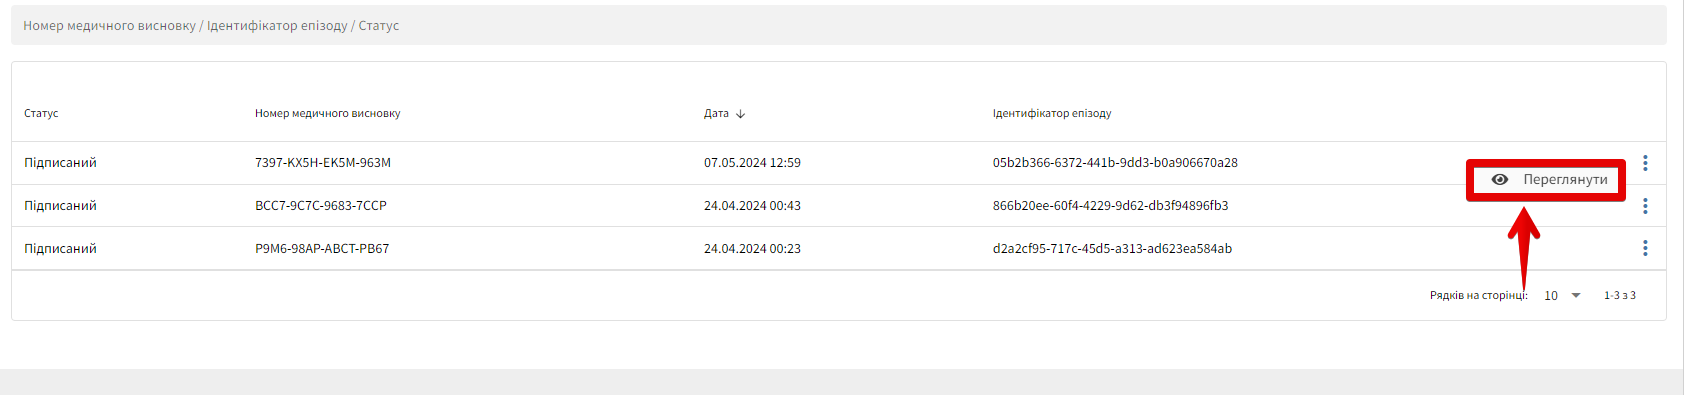Viewport: 1684px width, 395px height.
Task: Select the Переглянути menu option
Action: coord(1546,180)
